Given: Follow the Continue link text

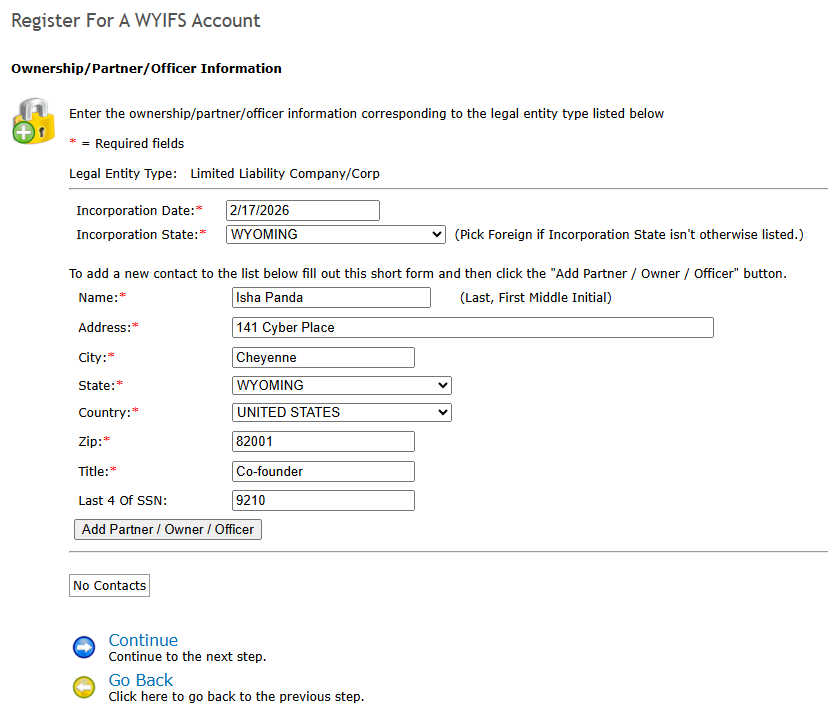Looking at the screenshot, I should [x=143, y=640].
